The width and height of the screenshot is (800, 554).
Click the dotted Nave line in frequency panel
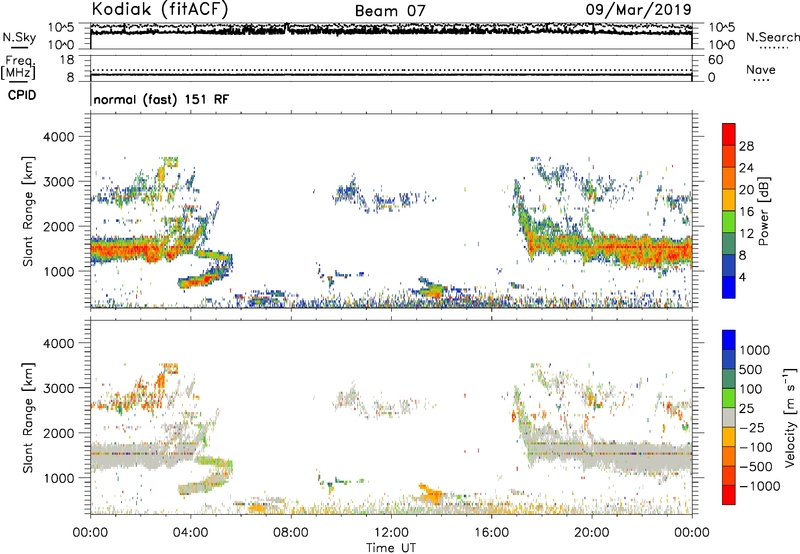click(x=391, y=70)
